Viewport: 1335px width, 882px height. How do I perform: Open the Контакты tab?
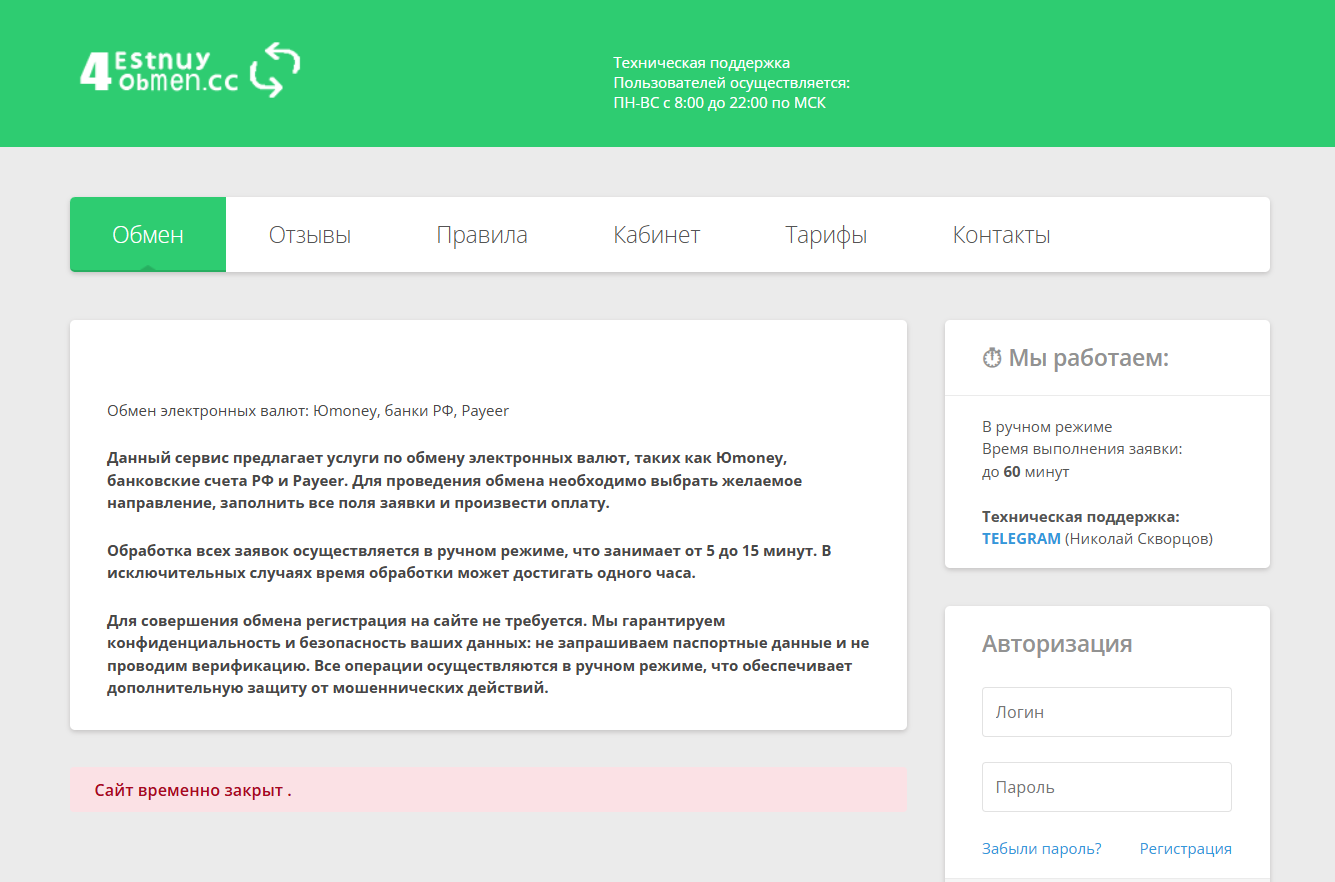pyautogui.click(x=1001, y=234)
